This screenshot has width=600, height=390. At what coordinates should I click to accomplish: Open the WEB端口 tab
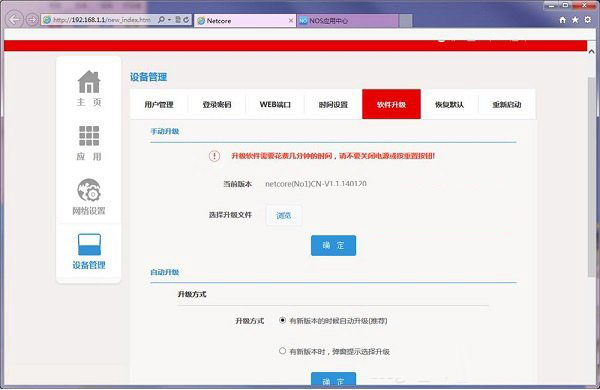275,104
